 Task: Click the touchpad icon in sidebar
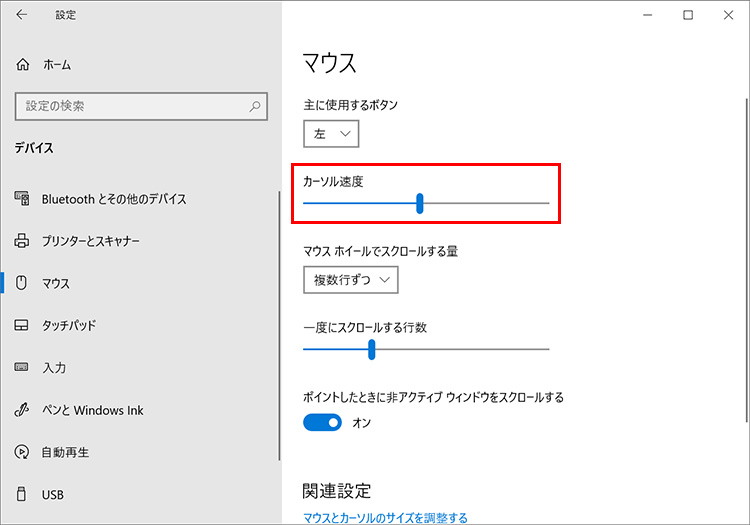(x=23, y=326)
